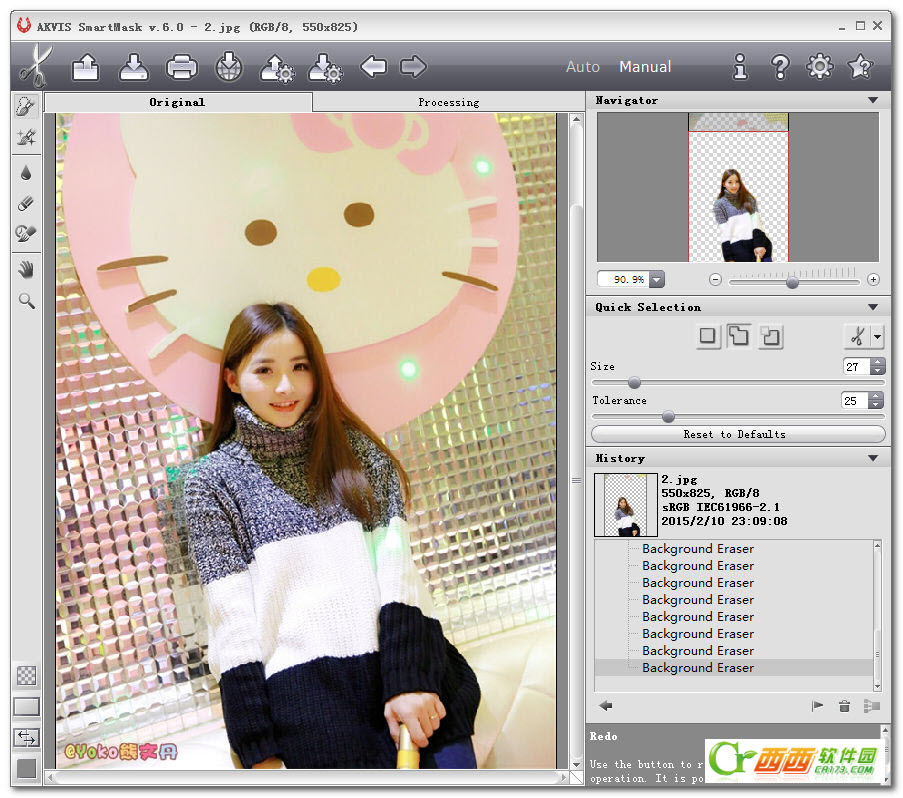
Task: Click the Tolerance value field showing 25
Action: pos(855,401)
